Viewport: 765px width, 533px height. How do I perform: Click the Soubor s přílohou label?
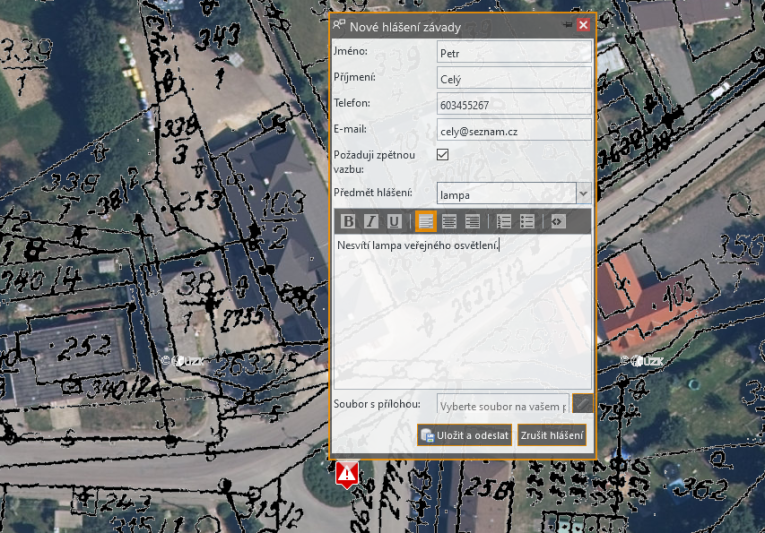377,404
